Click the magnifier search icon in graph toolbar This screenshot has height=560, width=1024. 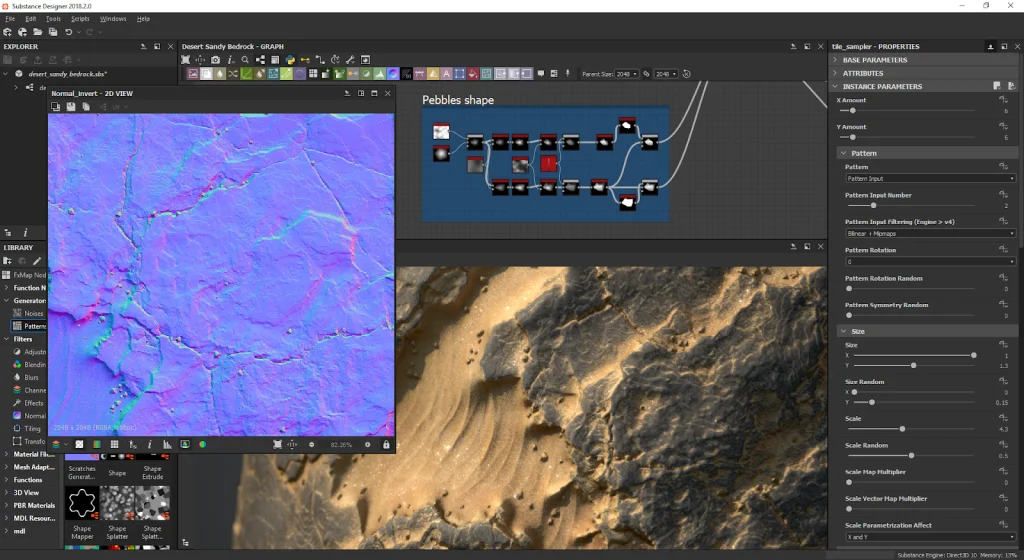pos(245,60)
